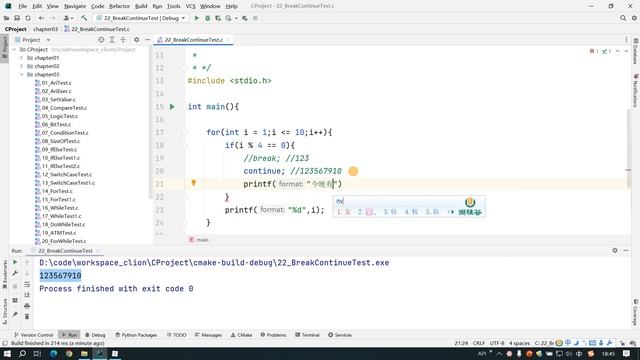Click chapter03 in the breadcrumb bar

click(45, 29)
